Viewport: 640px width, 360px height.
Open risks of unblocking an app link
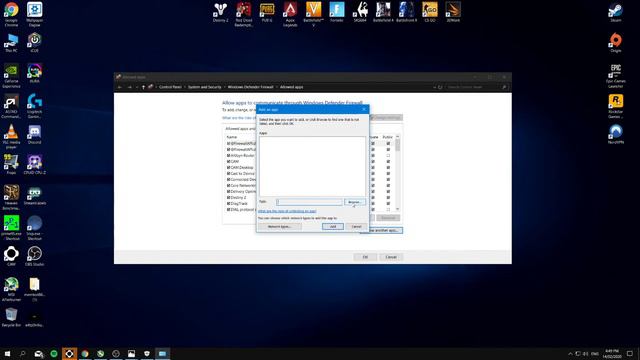click(287, 211)
